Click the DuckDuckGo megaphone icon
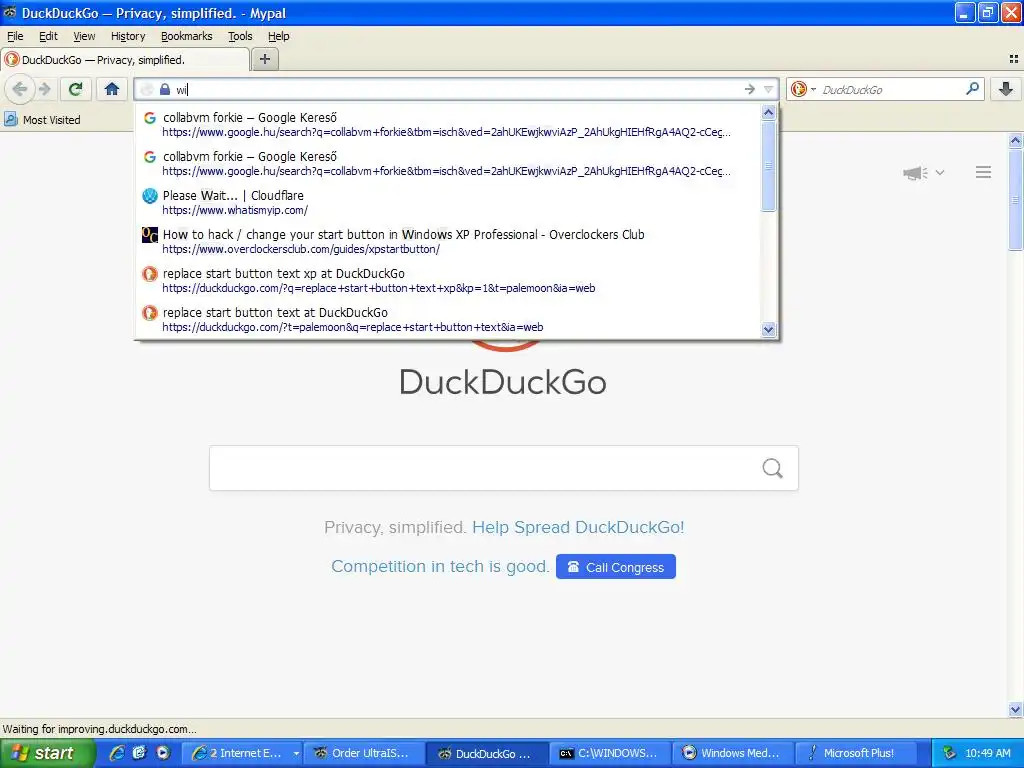The height and width of the screenshot is (768, 1024). 915,172
